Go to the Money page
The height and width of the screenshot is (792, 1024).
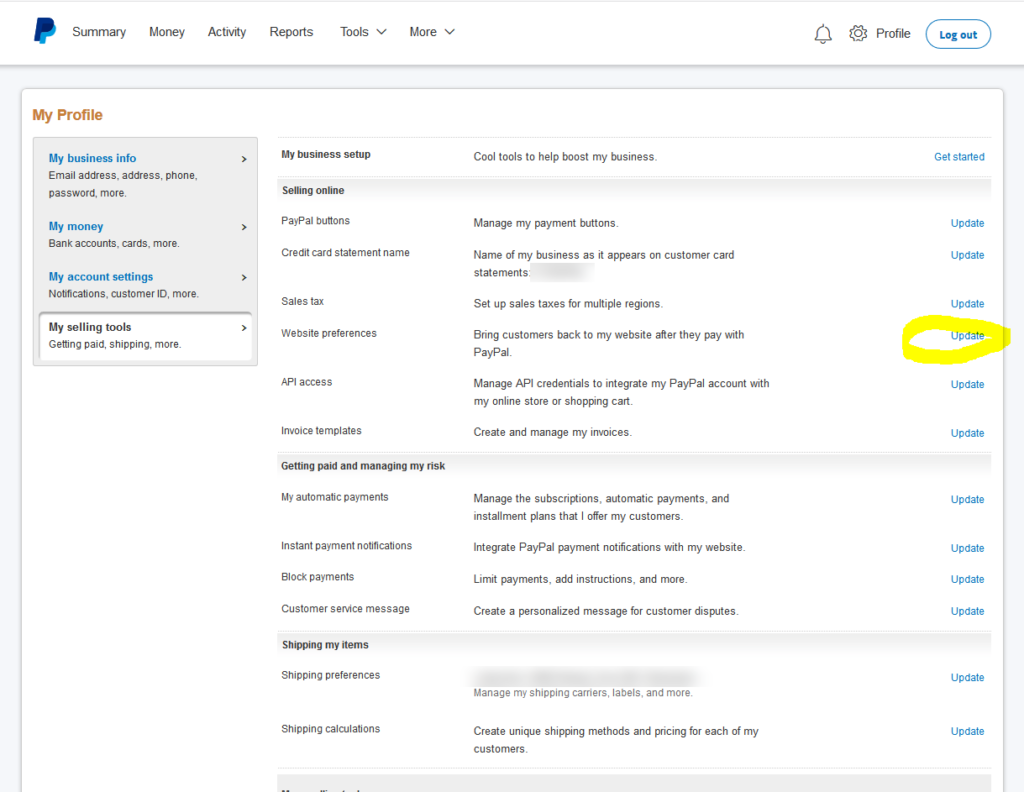click(167, 32)
